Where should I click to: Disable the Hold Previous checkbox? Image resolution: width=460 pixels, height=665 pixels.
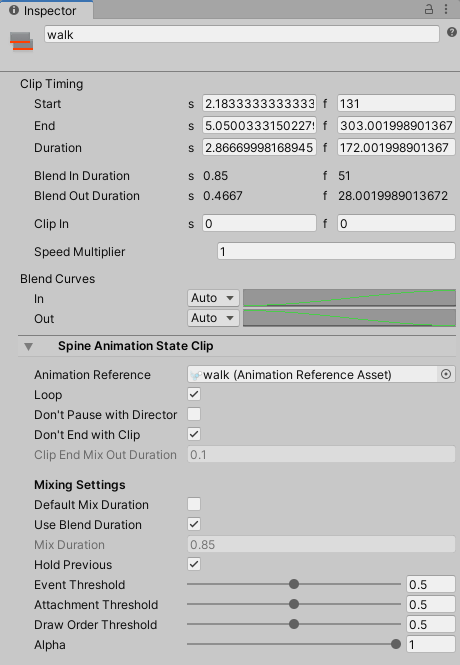(194, 564)
